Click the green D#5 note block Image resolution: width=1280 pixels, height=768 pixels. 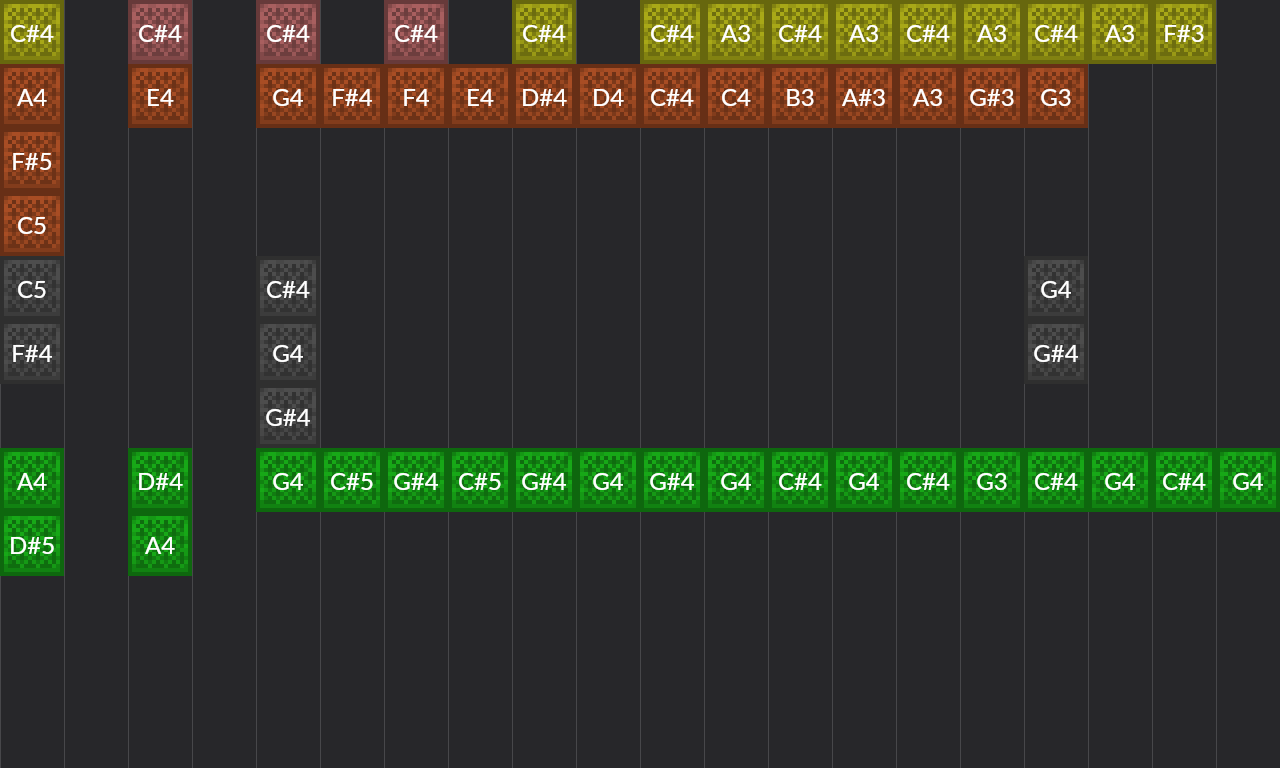pyautogui.click(x=32, y=545)
